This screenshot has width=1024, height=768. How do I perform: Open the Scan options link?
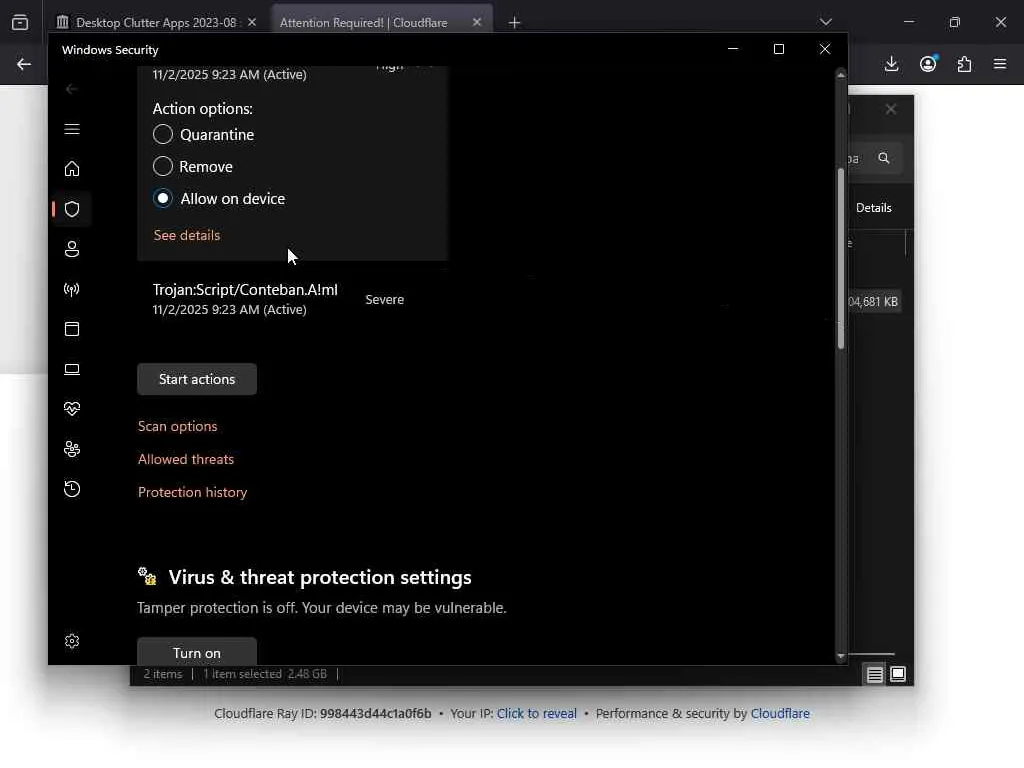pos(178,426)
